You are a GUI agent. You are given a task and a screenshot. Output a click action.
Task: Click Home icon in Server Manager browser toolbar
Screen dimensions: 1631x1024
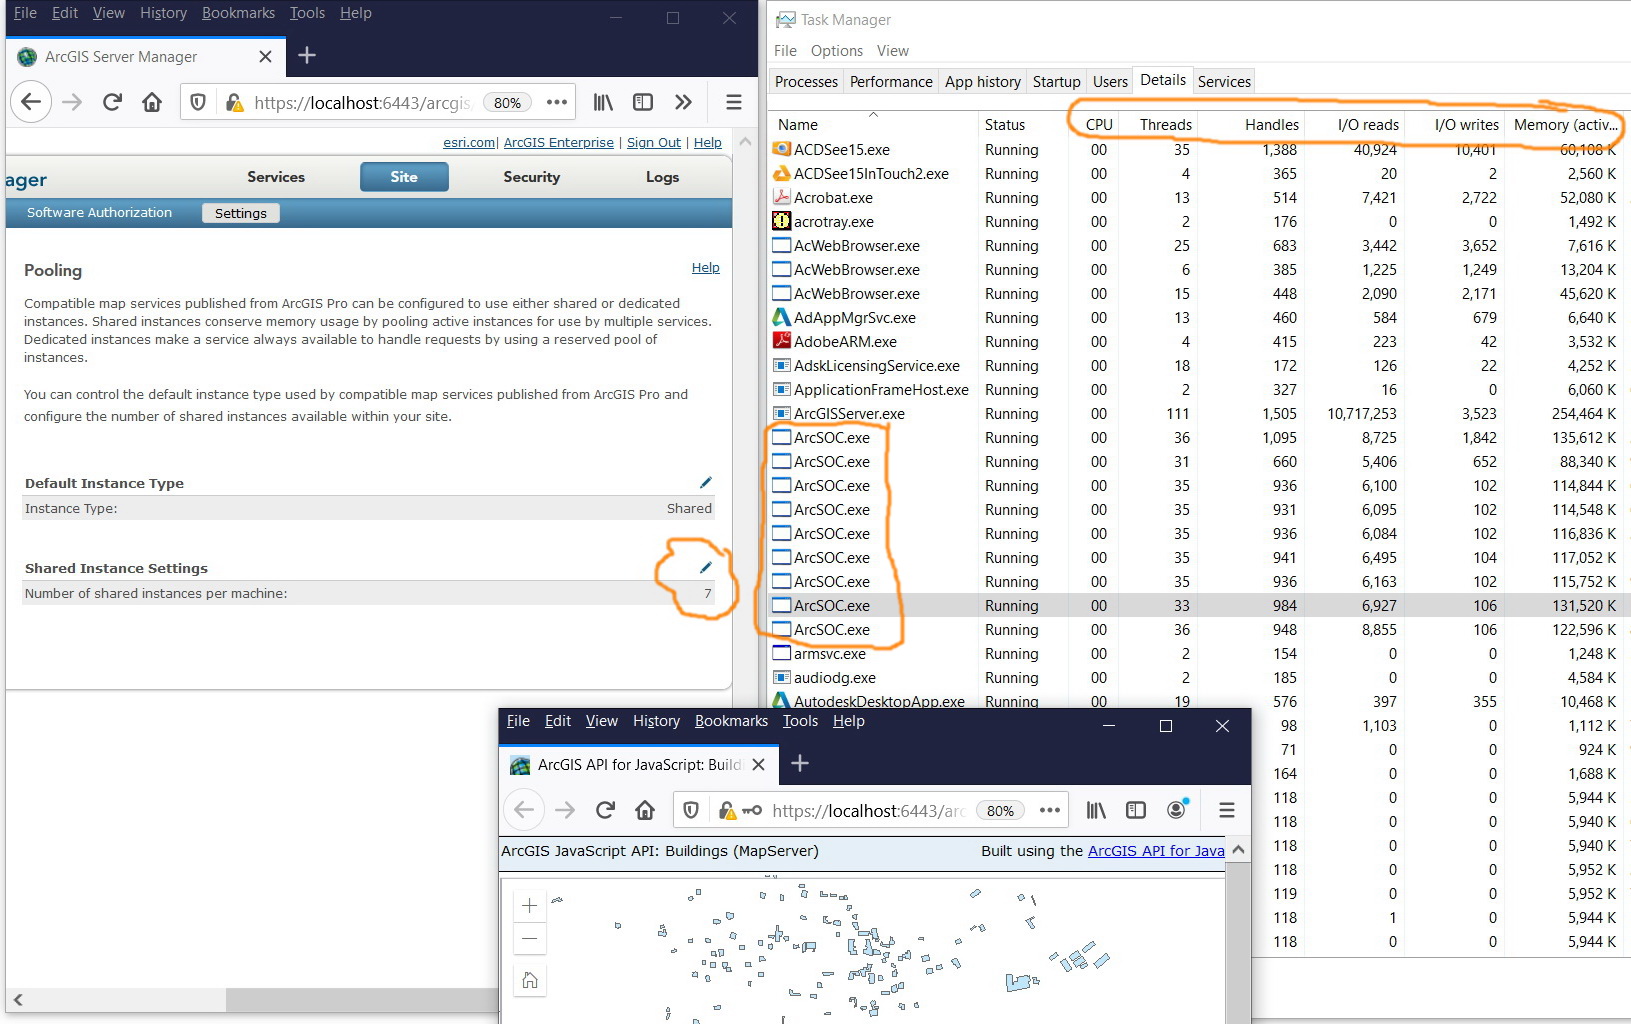coord(152,102)
